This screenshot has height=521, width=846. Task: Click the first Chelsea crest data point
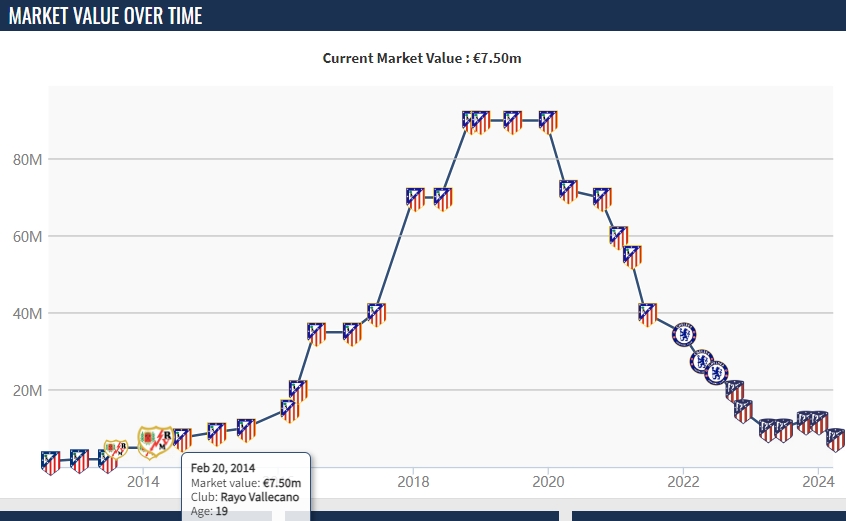click(685, 334)
